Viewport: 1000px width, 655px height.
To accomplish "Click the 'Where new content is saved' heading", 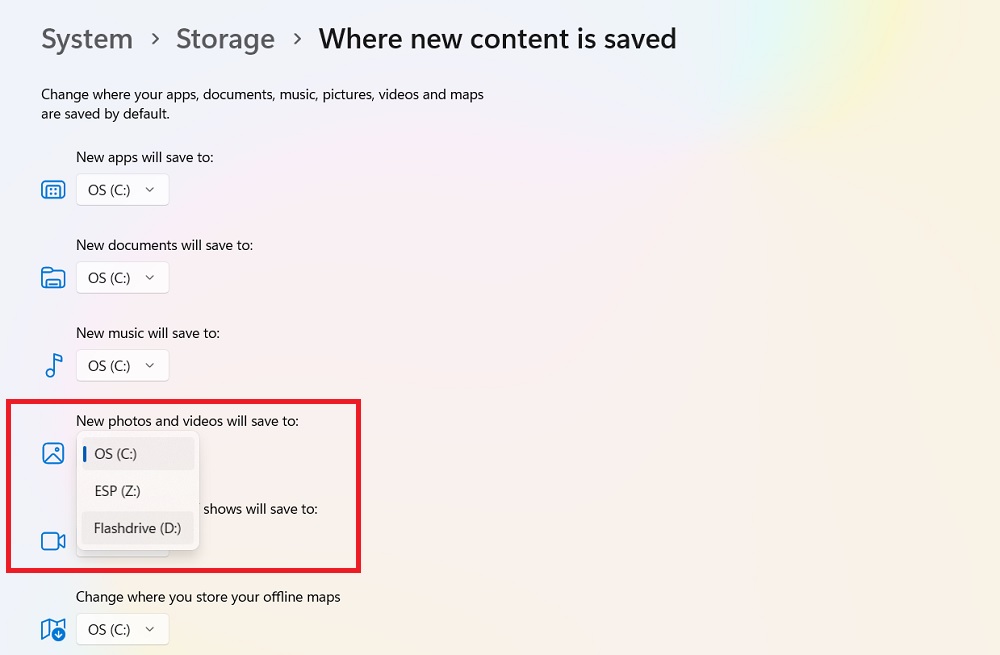I will coord(497,39).
